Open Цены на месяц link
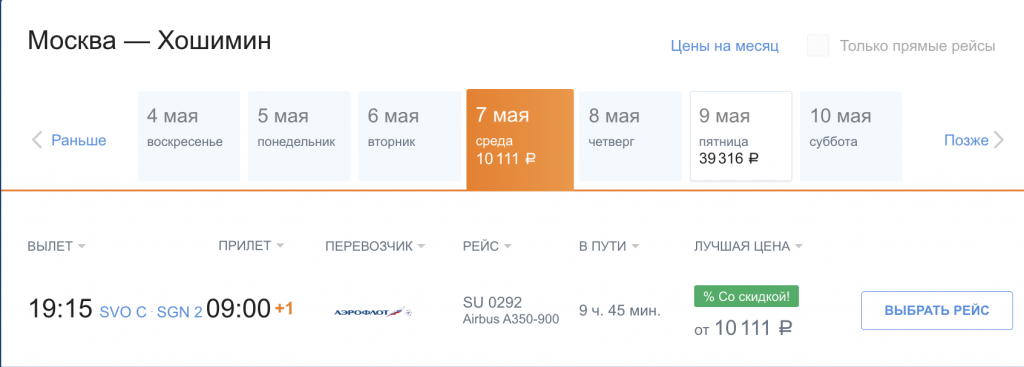 click(725, 46)
